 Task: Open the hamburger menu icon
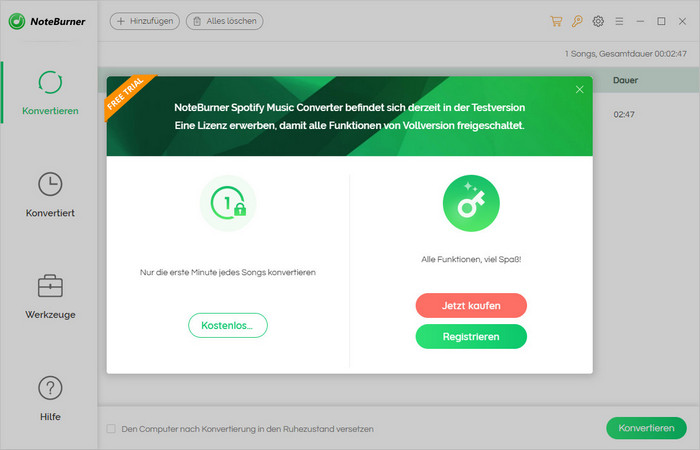click(619, 21)
